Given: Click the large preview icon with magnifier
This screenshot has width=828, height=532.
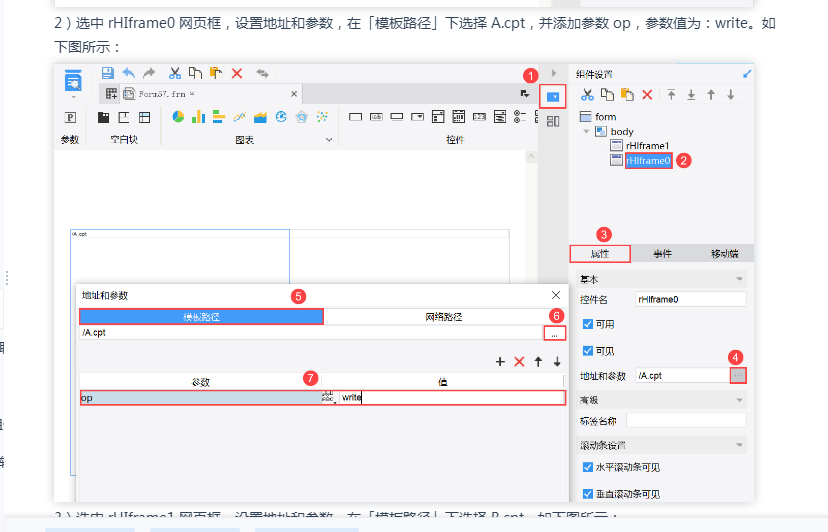Looking at the screenshot, I should click(73, 81).
